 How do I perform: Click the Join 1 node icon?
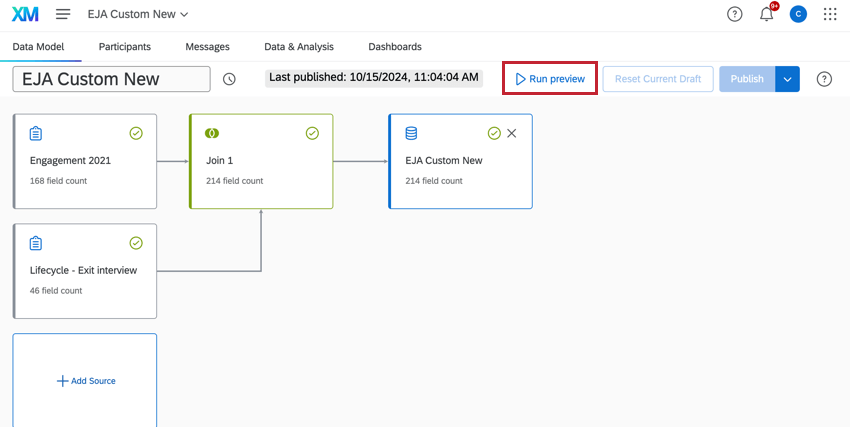[211, 133]
